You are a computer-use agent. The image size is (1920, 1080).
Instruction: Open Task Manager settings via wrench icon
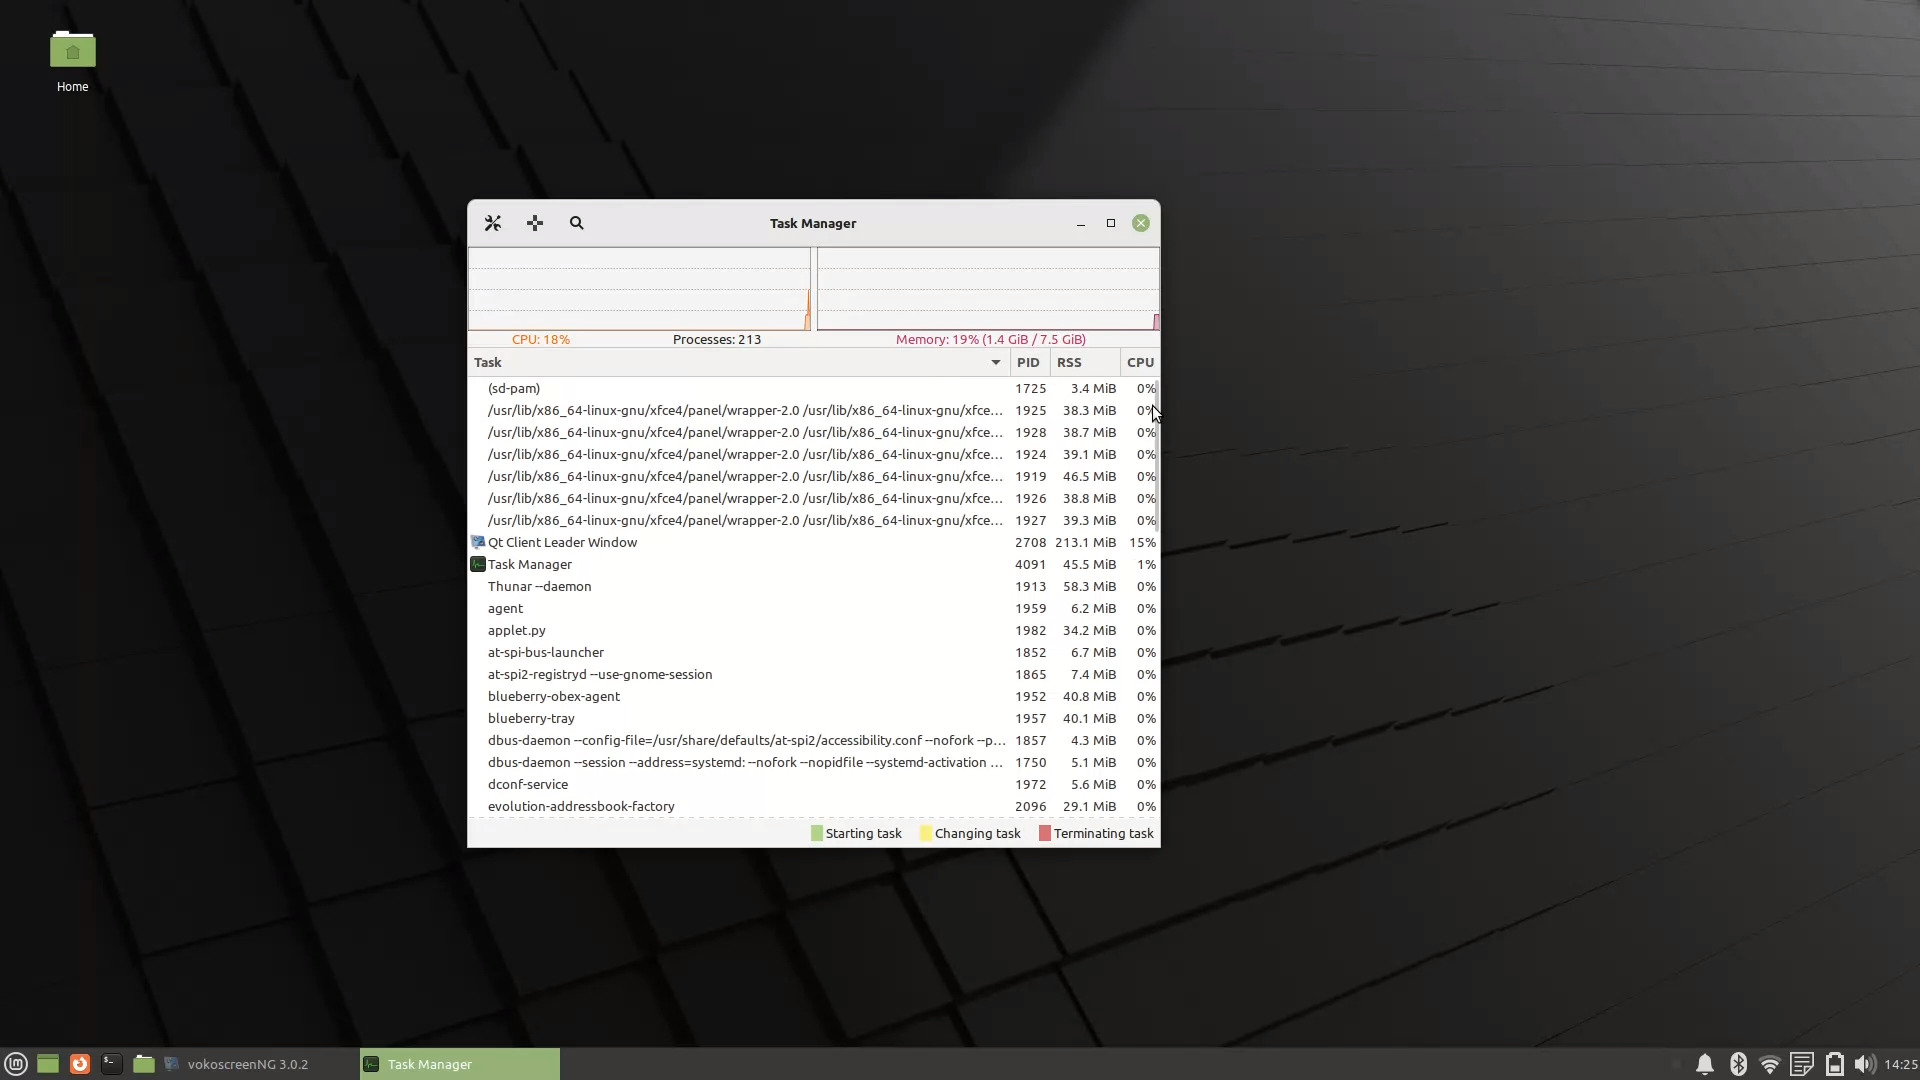(492, 223)
